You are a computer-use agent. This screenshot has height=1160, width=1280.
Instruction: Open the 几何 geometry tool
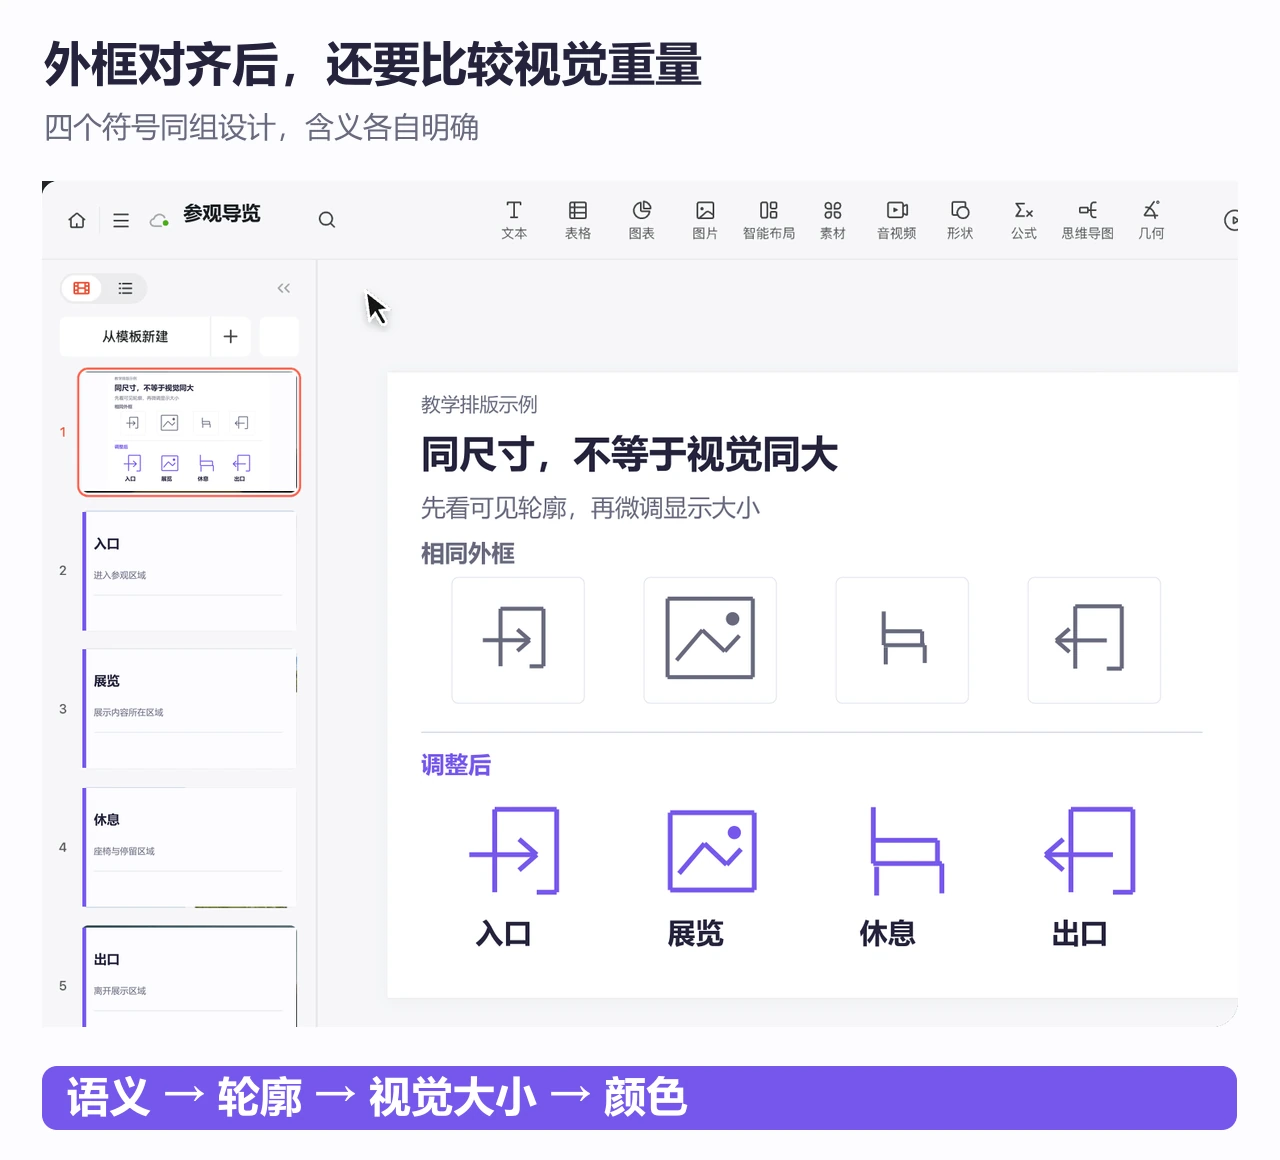click(1151, 220)
